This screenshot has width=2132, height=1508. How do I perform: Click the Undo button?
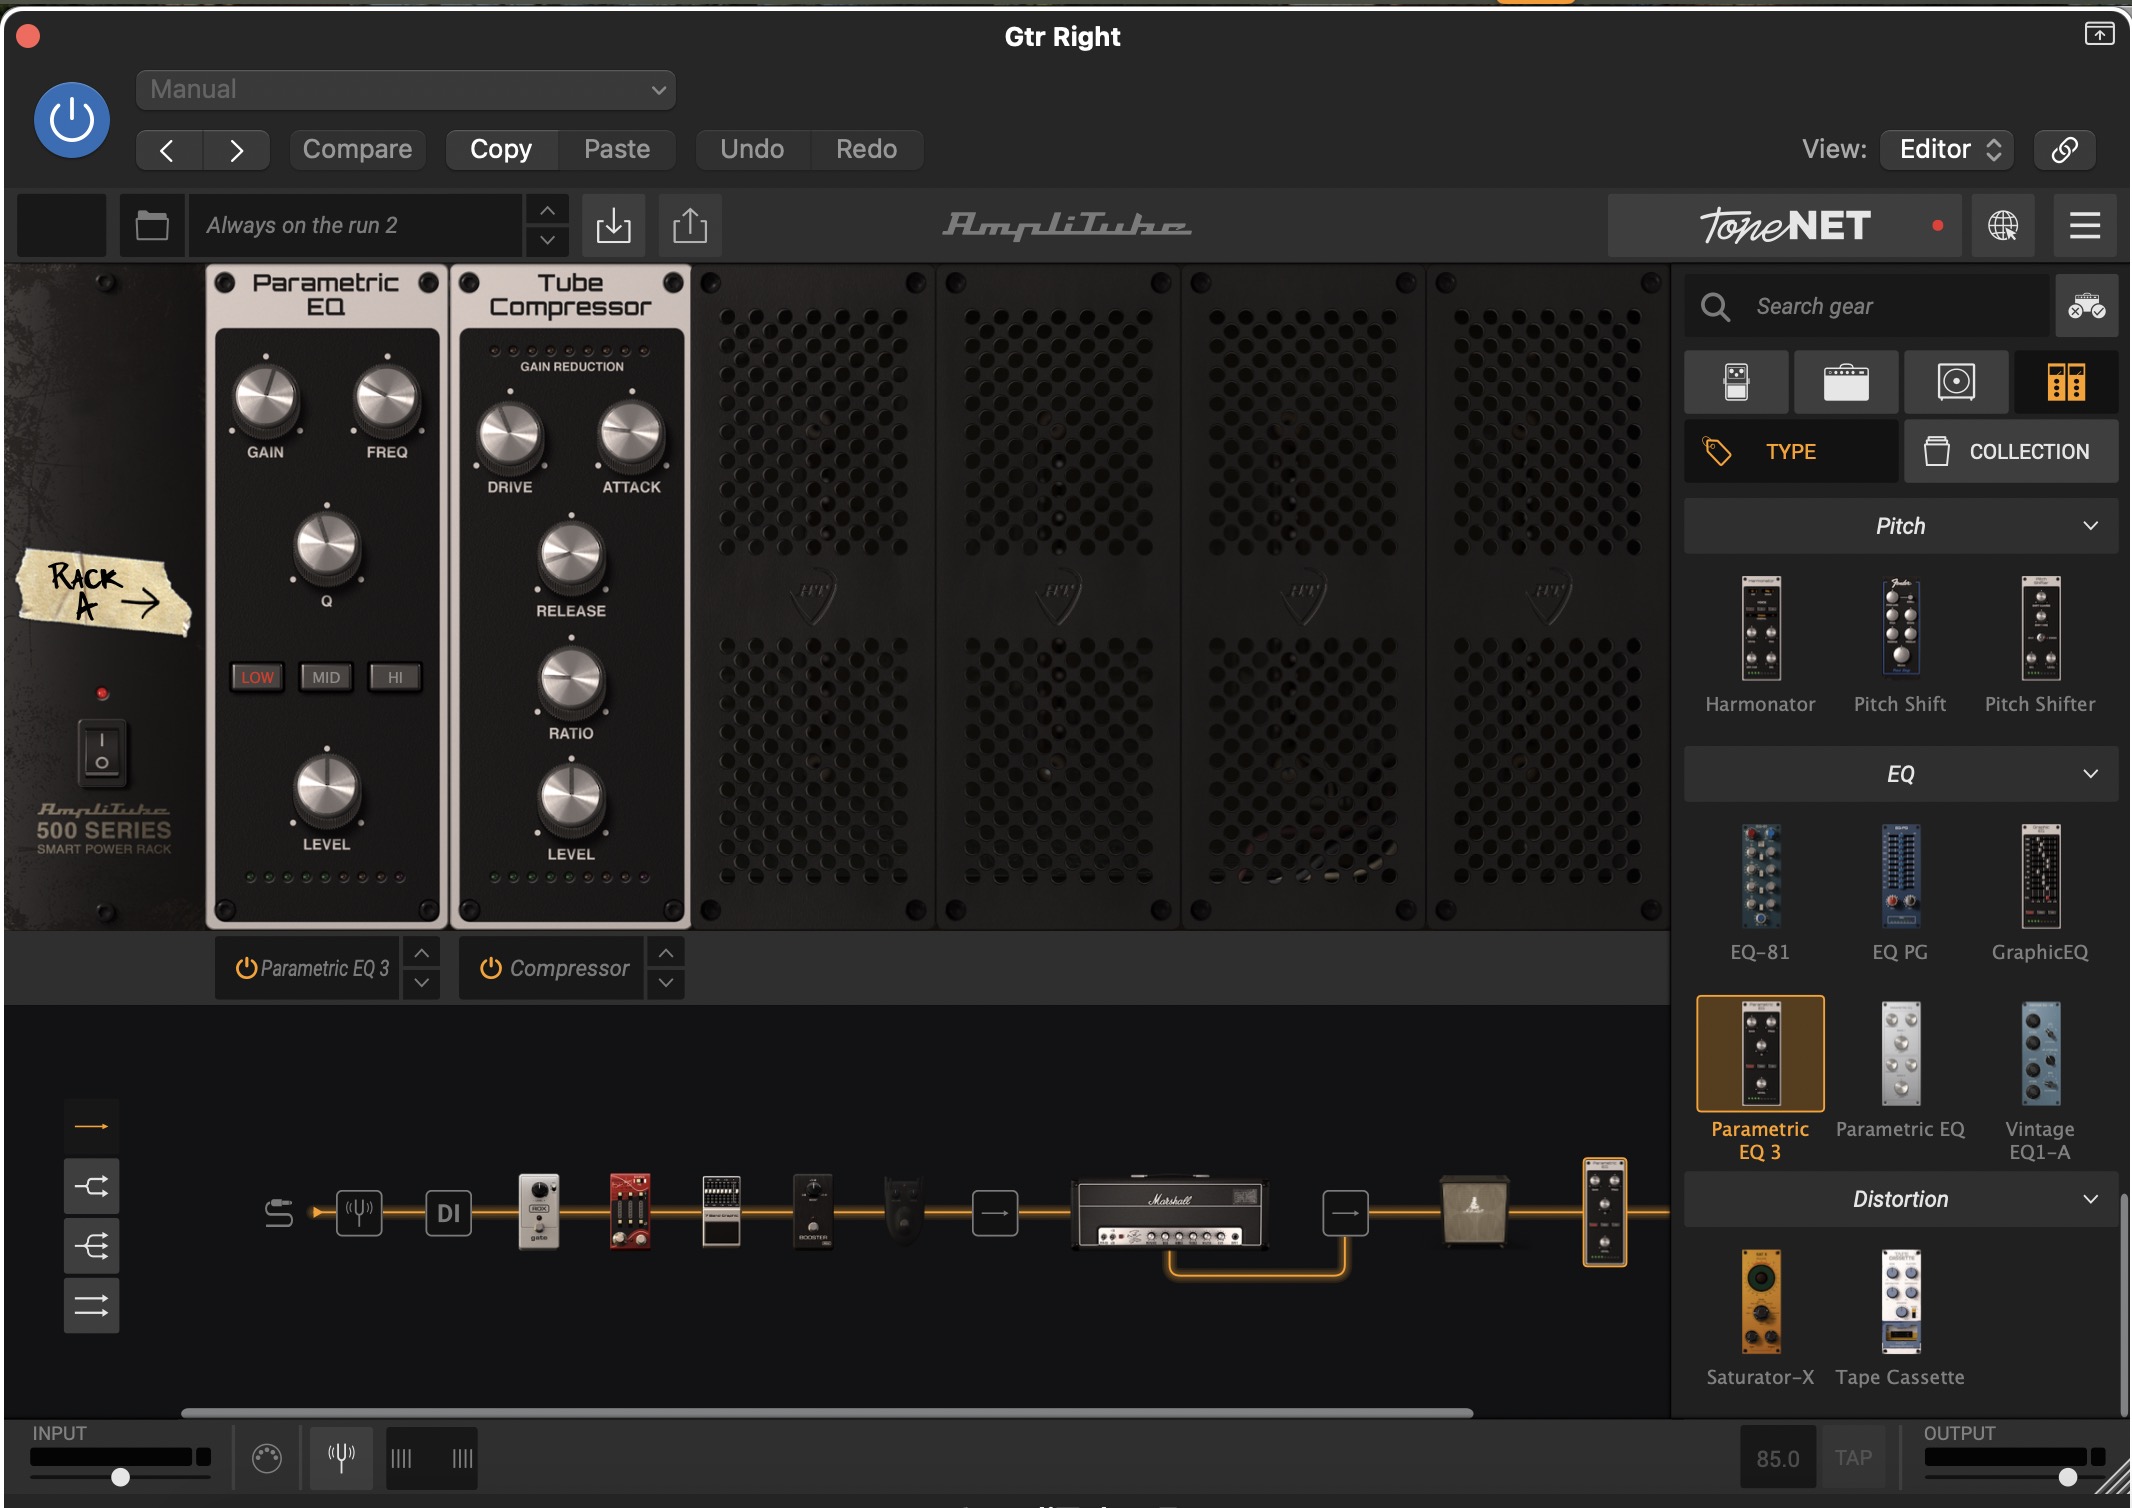(752, 149)
